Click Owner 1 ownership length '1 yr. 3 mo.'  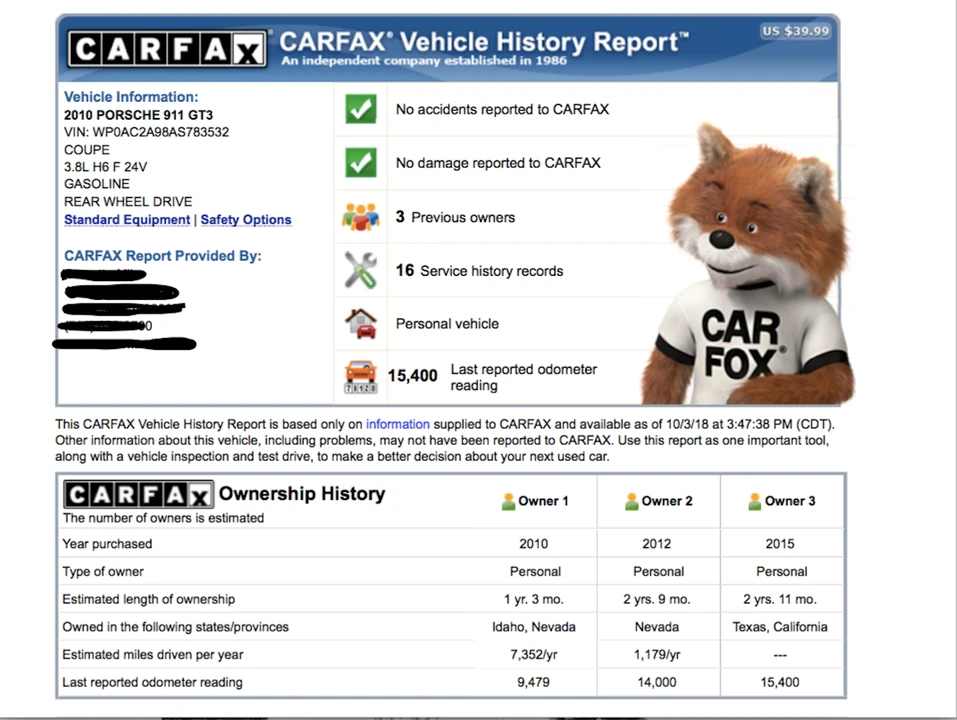point(534,599)
